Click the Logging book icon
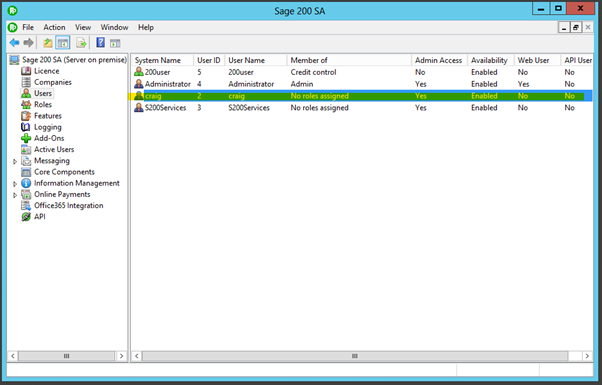602x385 pixels. tap(26, 127)
